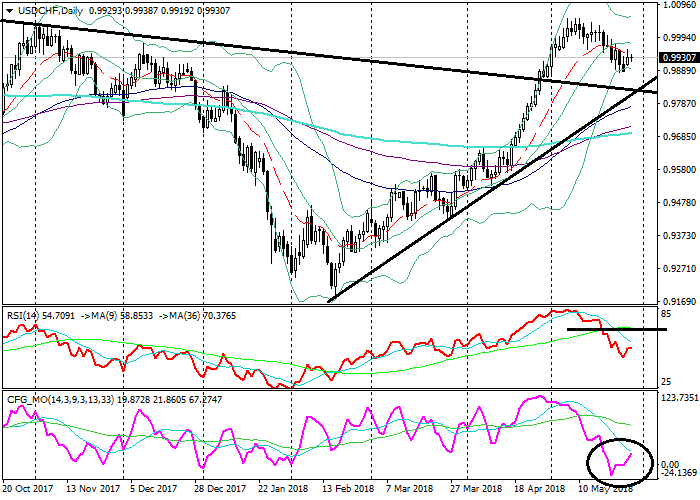Click the highlighted 0.99307 current price tag
This screenshot has height=500, width=700.
678,57
